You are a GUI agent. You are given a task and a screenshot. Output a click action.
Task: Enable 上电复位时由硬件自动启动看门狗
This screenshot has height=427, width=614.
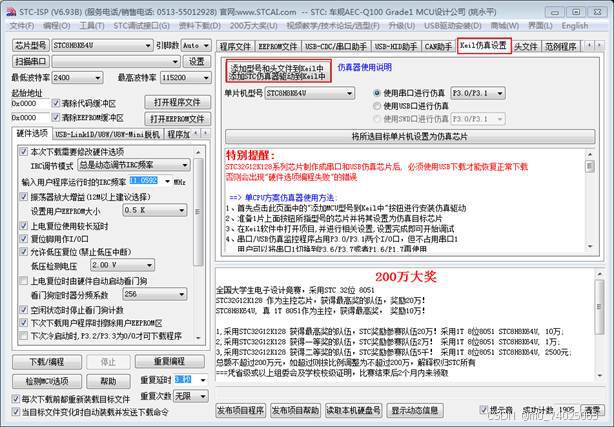[24, 280]
